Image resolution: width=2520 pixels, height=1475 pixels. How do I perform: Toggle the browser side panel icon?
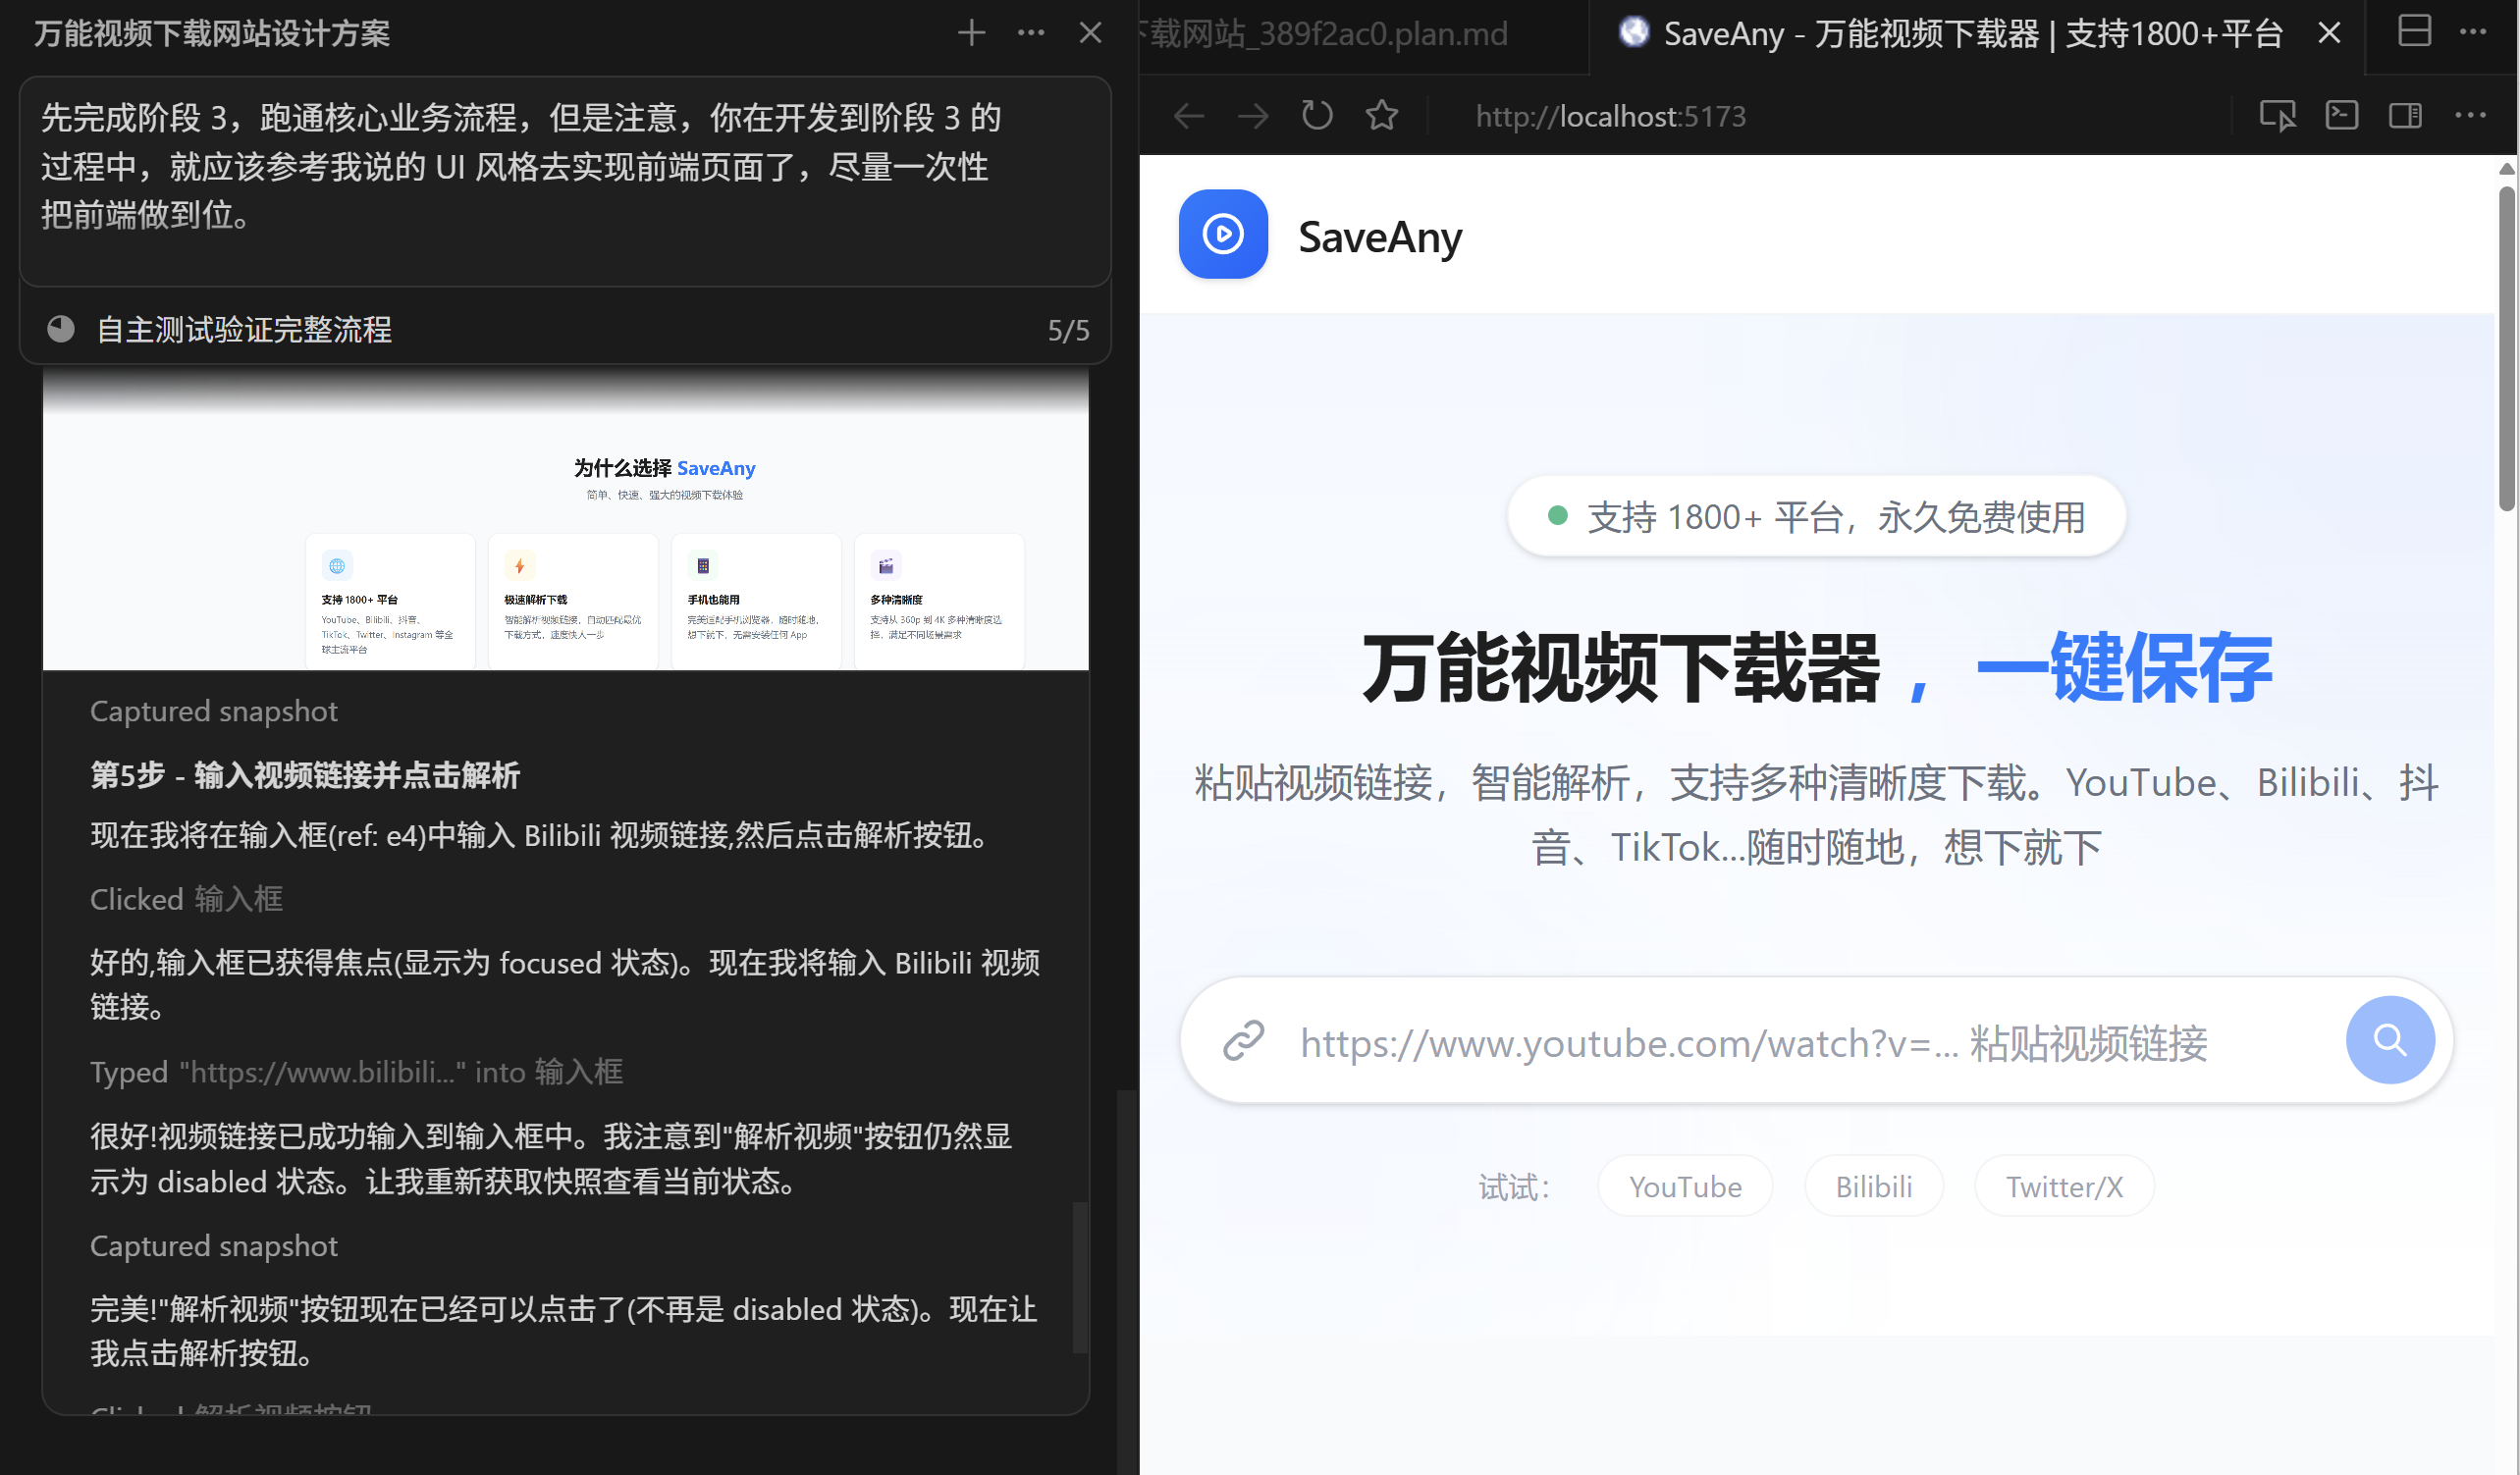point(2405,116)
